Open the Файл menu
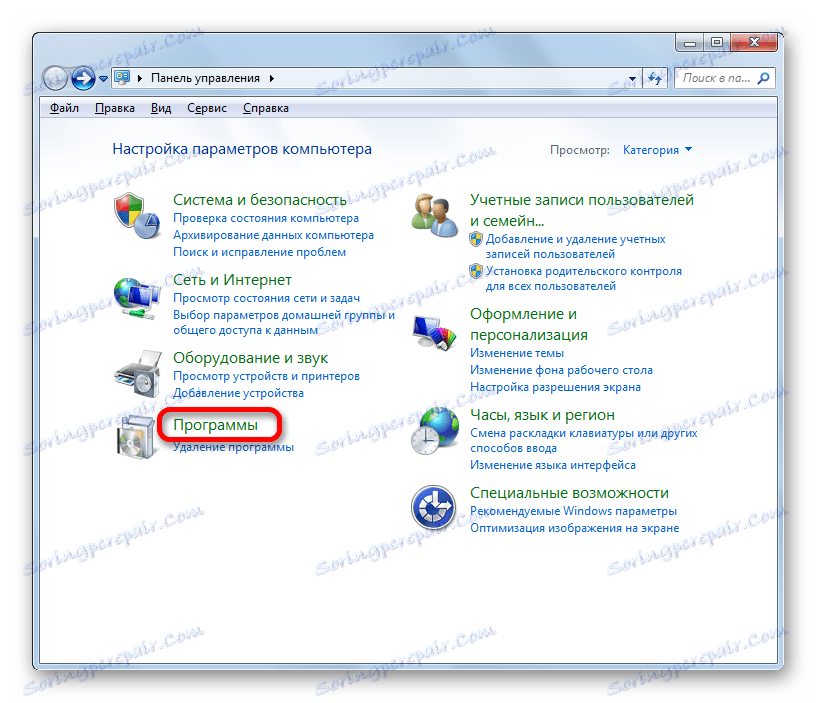This screenshot has width=817, height=703. 64,108
